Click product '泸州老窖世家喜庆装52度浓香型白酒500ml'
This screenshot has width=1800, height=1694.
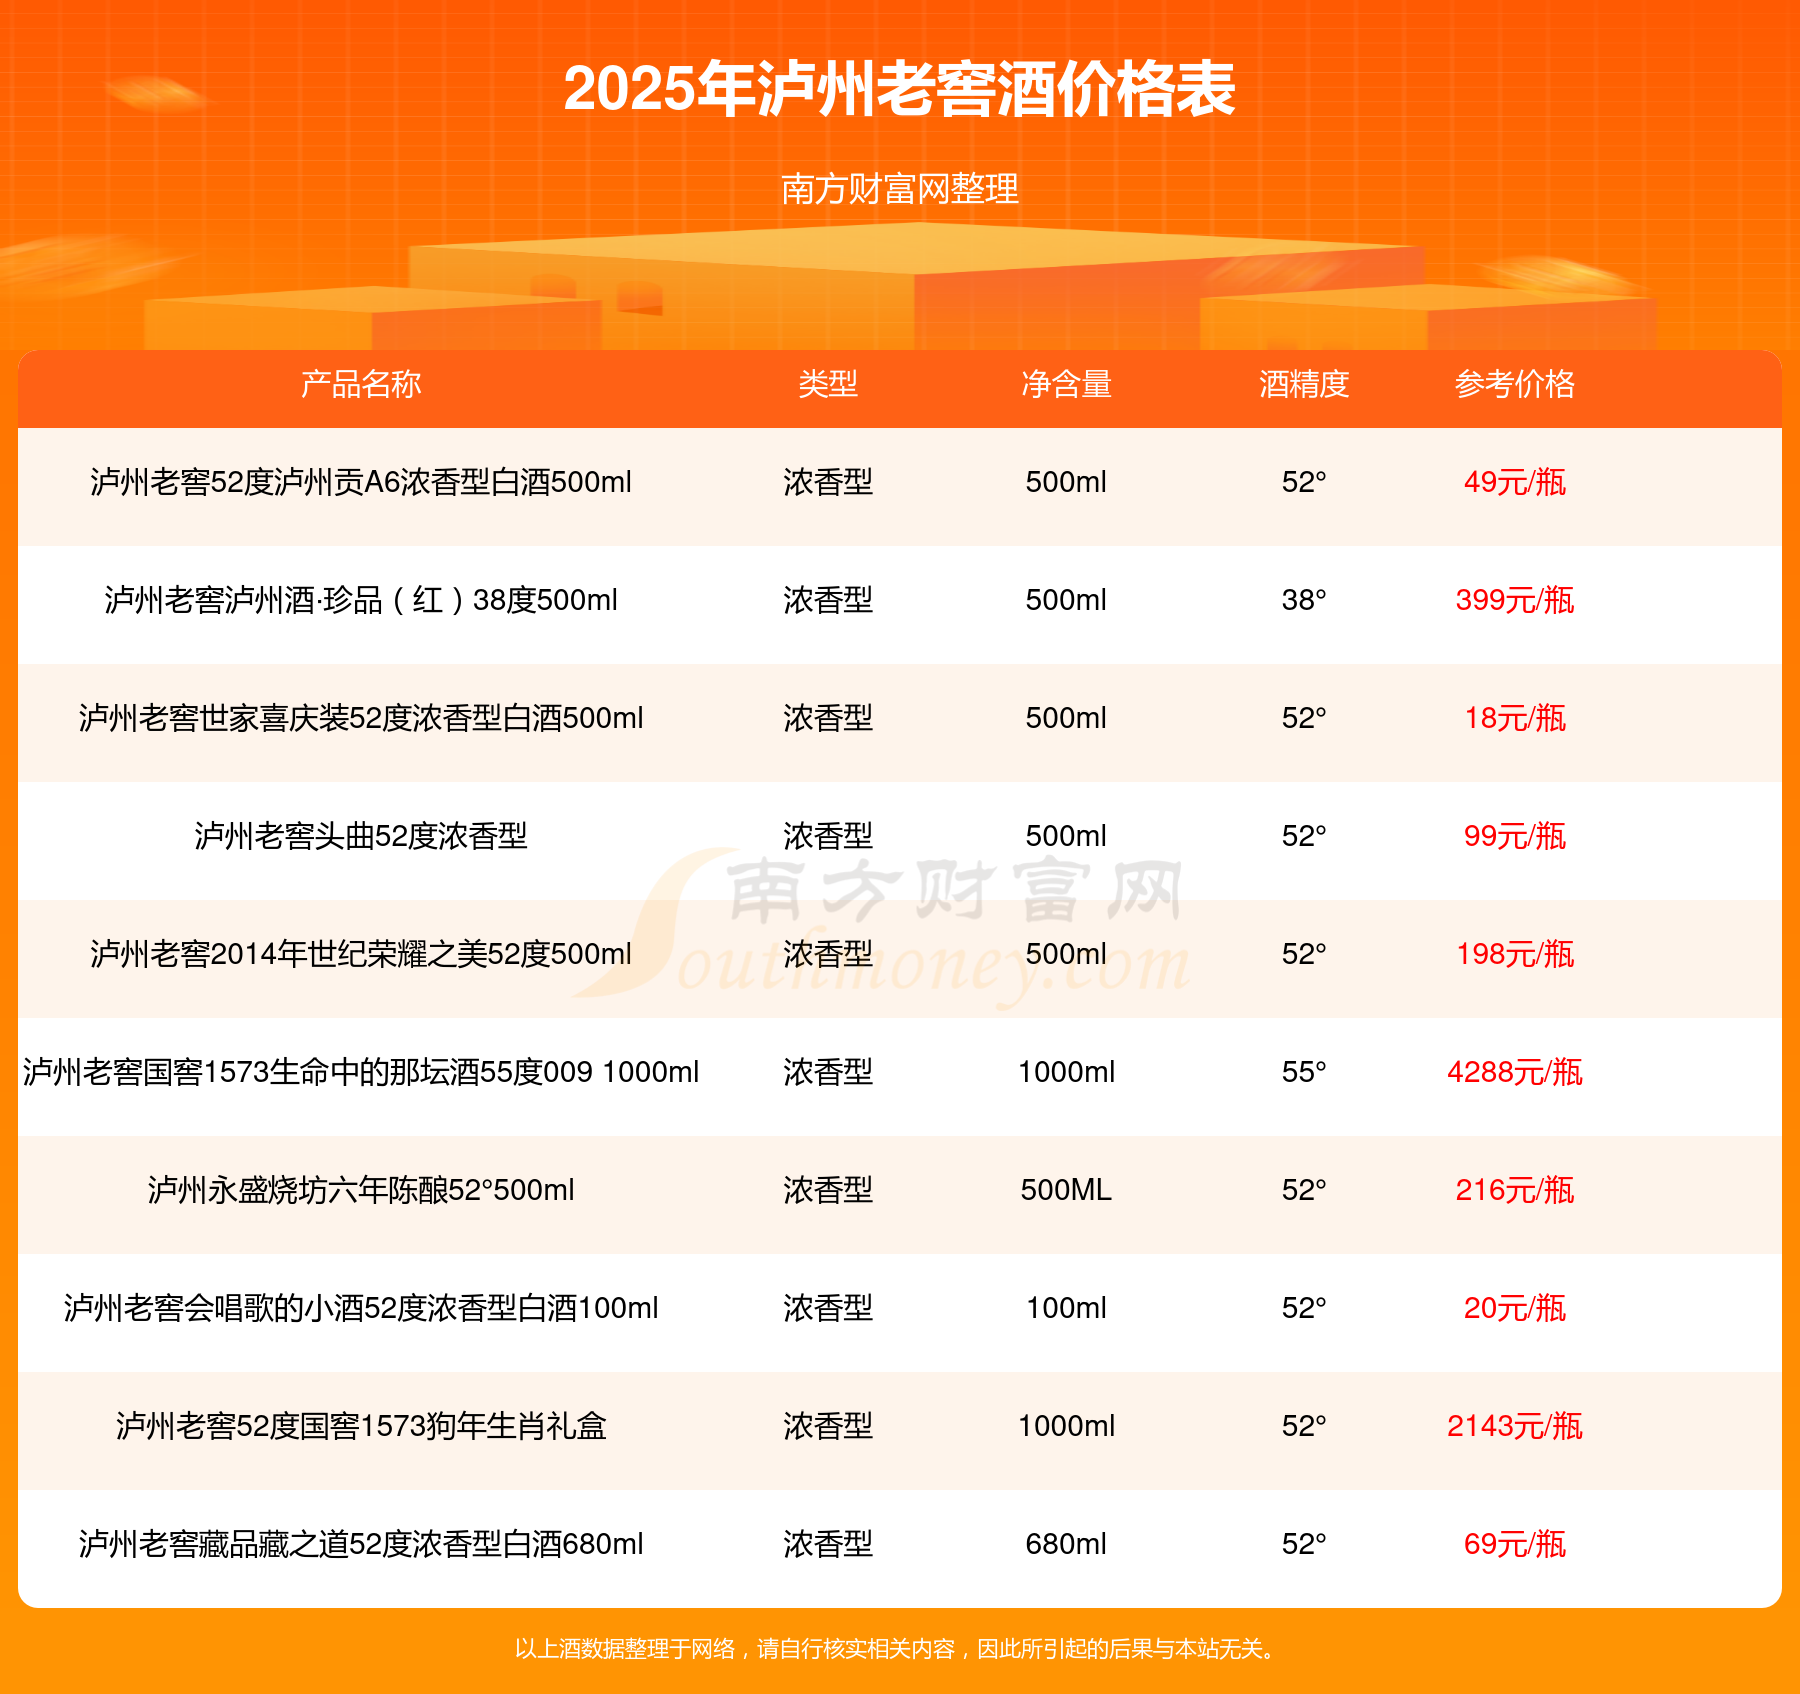coord(361,718)
